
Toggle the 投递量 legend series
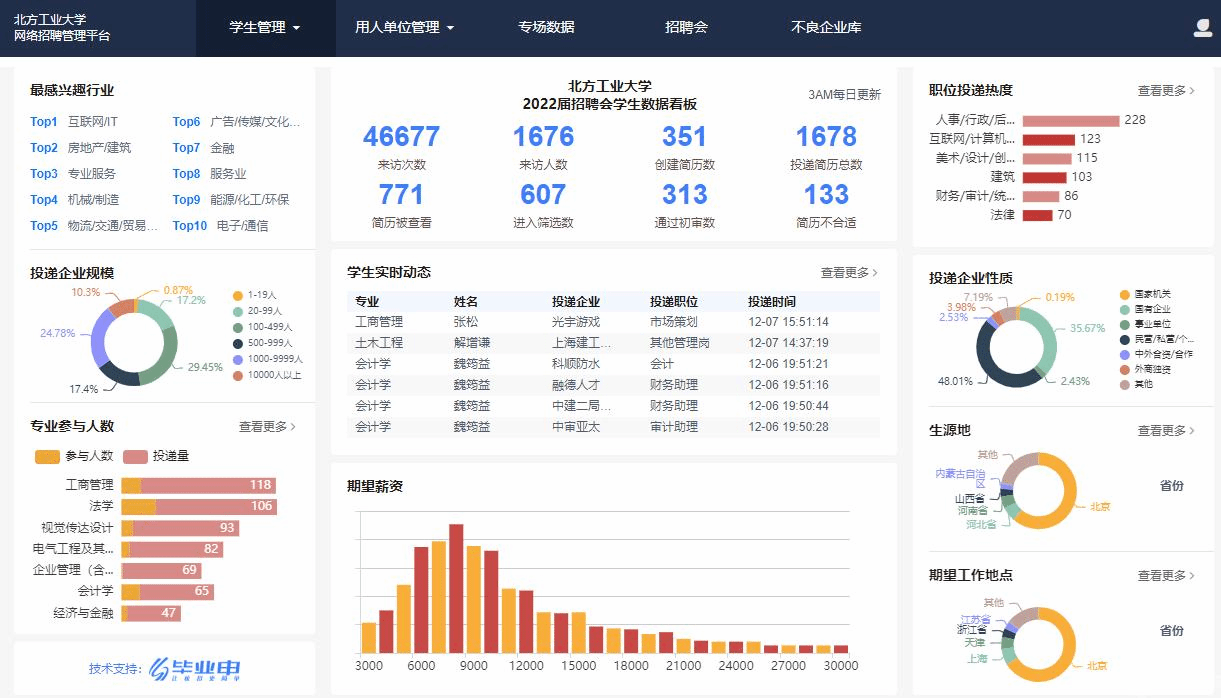pos(136,457)
